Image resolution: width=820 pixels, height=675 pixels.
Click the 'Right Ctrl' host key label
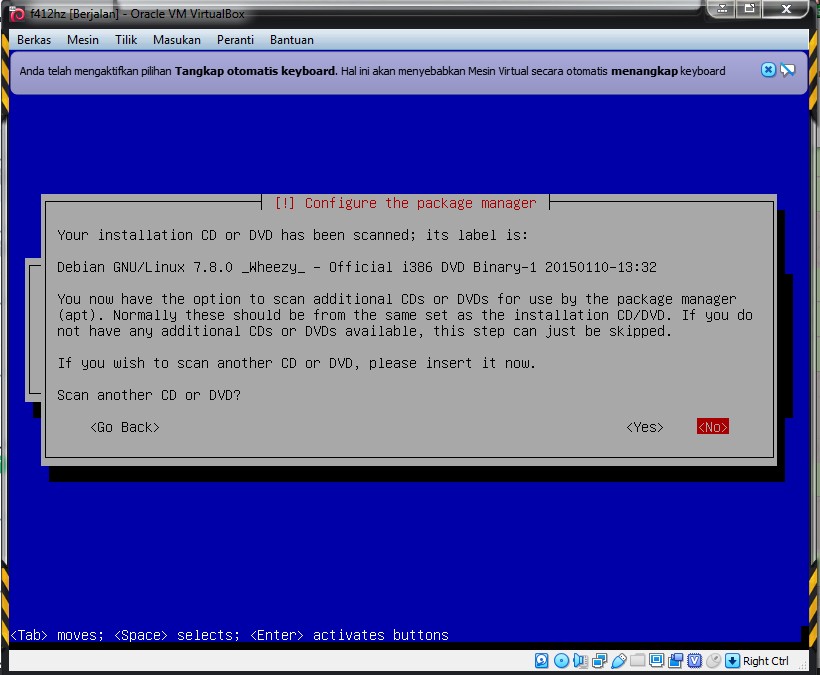click(x=766, y=661)
